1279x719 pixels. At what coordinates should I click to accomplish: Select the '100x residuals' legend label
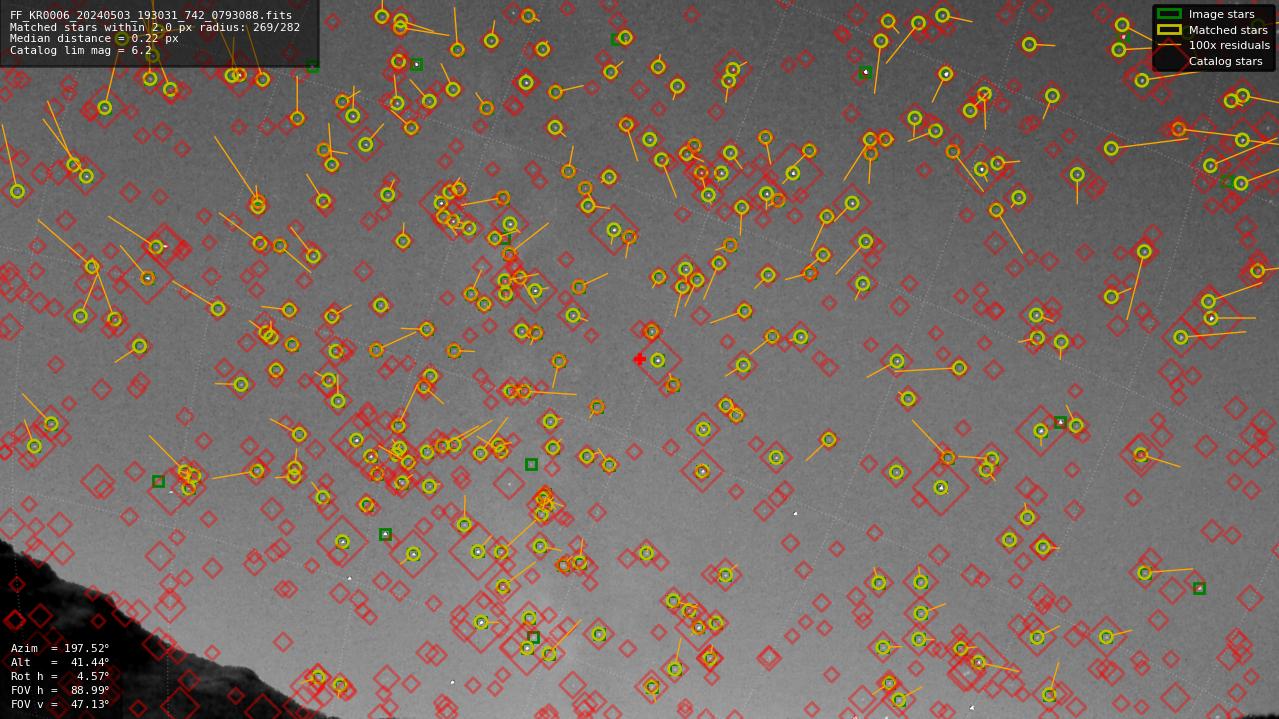[1229, 45]
